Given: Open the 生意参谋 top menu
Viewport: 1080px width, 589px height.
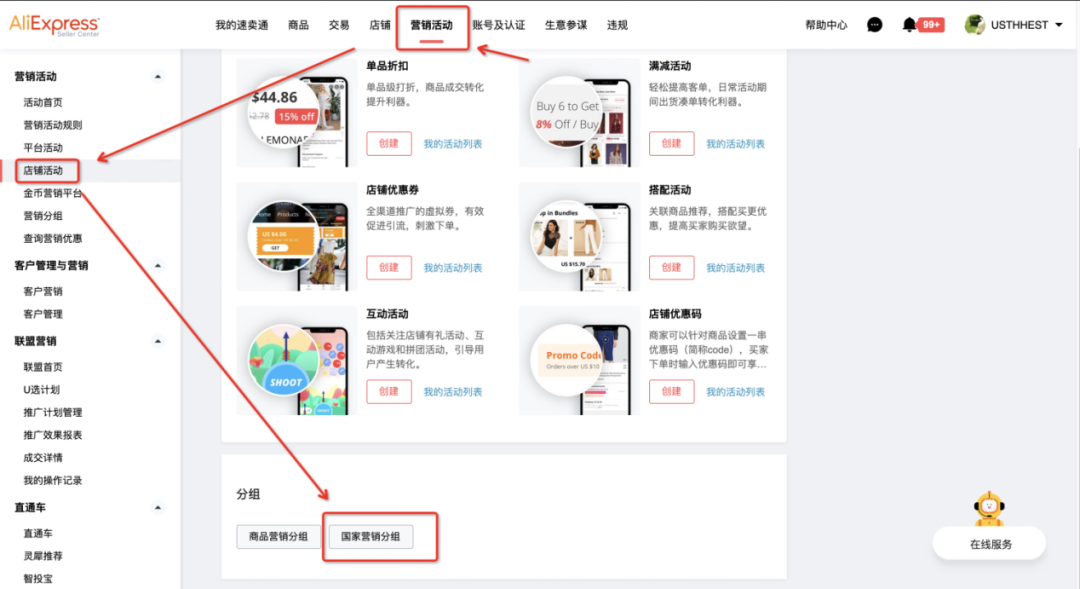Looking at the screenshot, I should (566, 25).
